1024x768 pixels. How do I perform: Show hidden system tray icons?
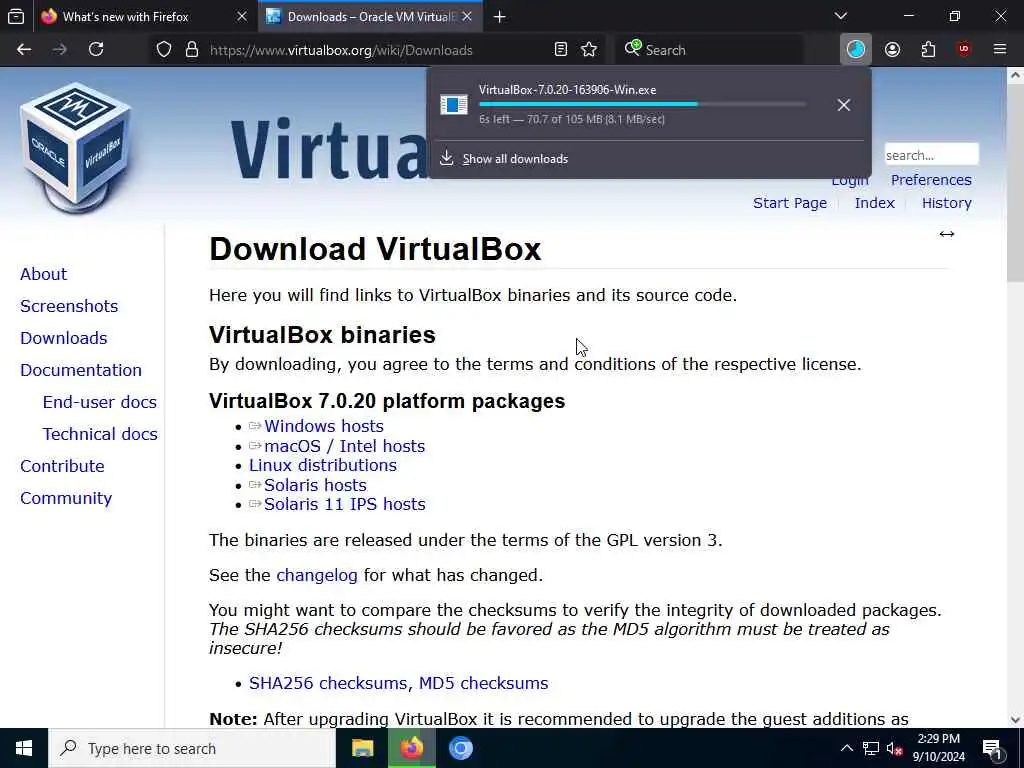pos(846,748)
